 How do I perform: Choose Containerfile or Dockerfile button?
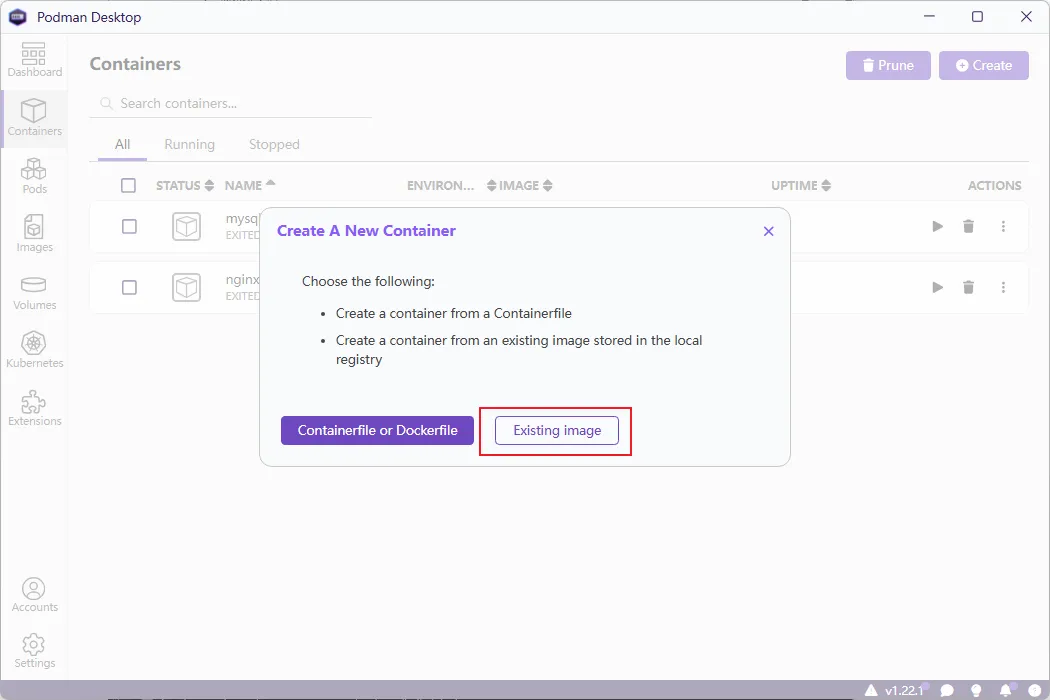[377, 430]
